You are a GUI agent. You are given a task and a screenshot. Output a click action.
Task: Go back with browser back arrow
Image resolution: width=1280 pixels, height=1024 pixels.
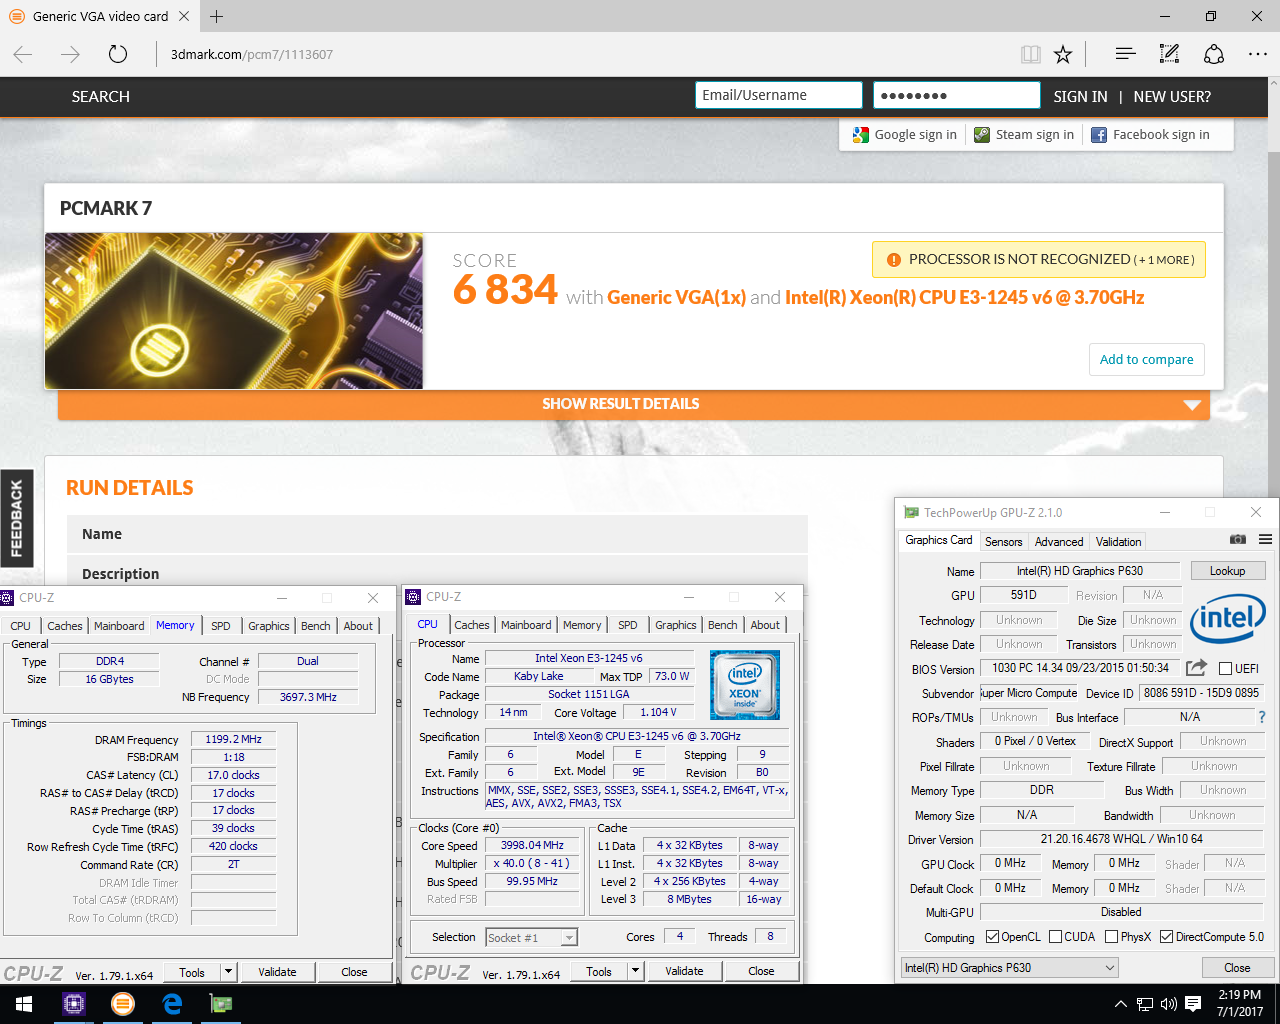23,54
